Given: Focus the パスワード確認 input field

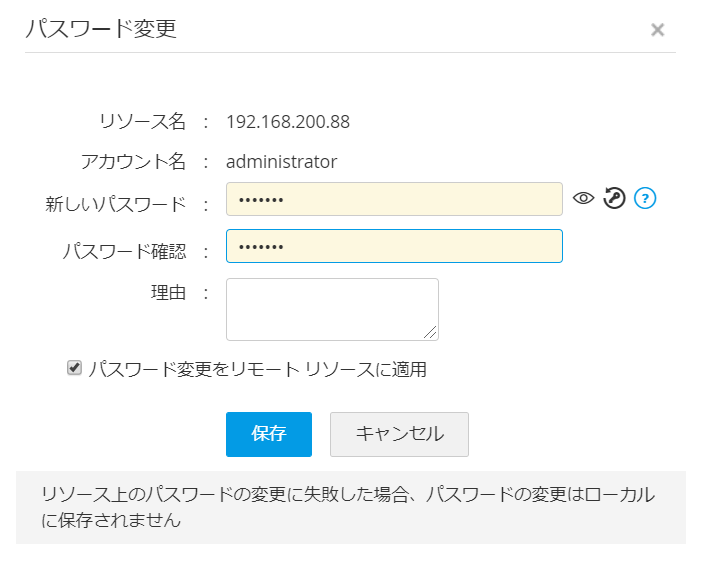Looking at the screenshot, I should (394, 246).
